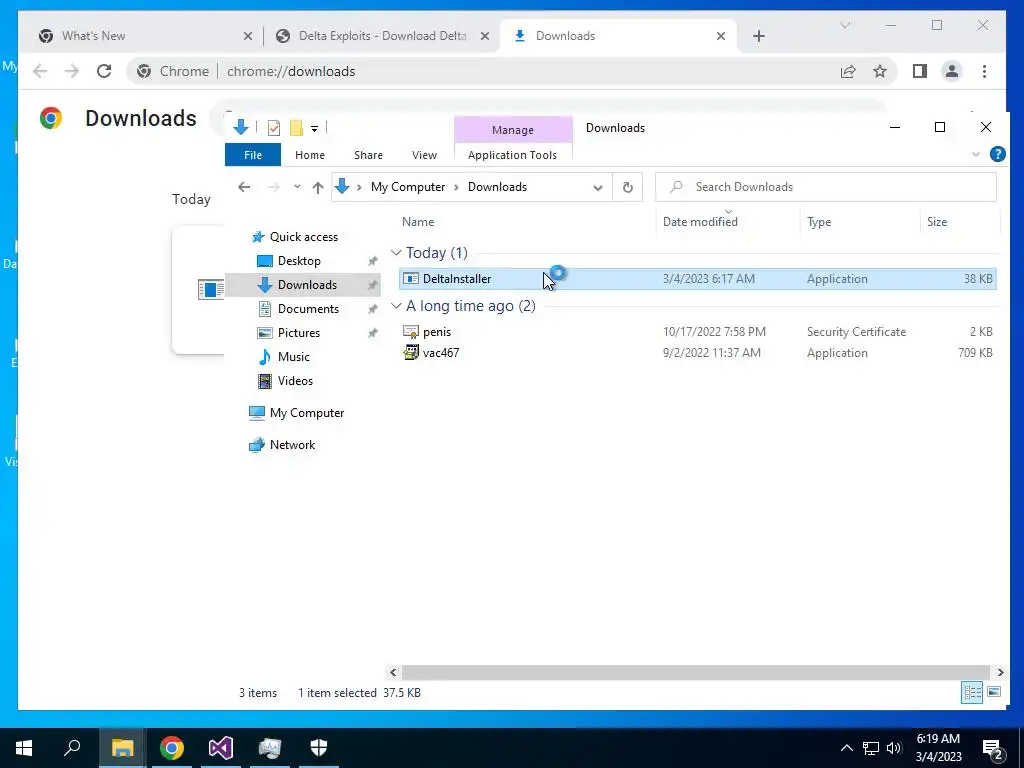Expand the Explorer ribbon chevron
This screenshot has width=1024, height=768.
(976, 154)
